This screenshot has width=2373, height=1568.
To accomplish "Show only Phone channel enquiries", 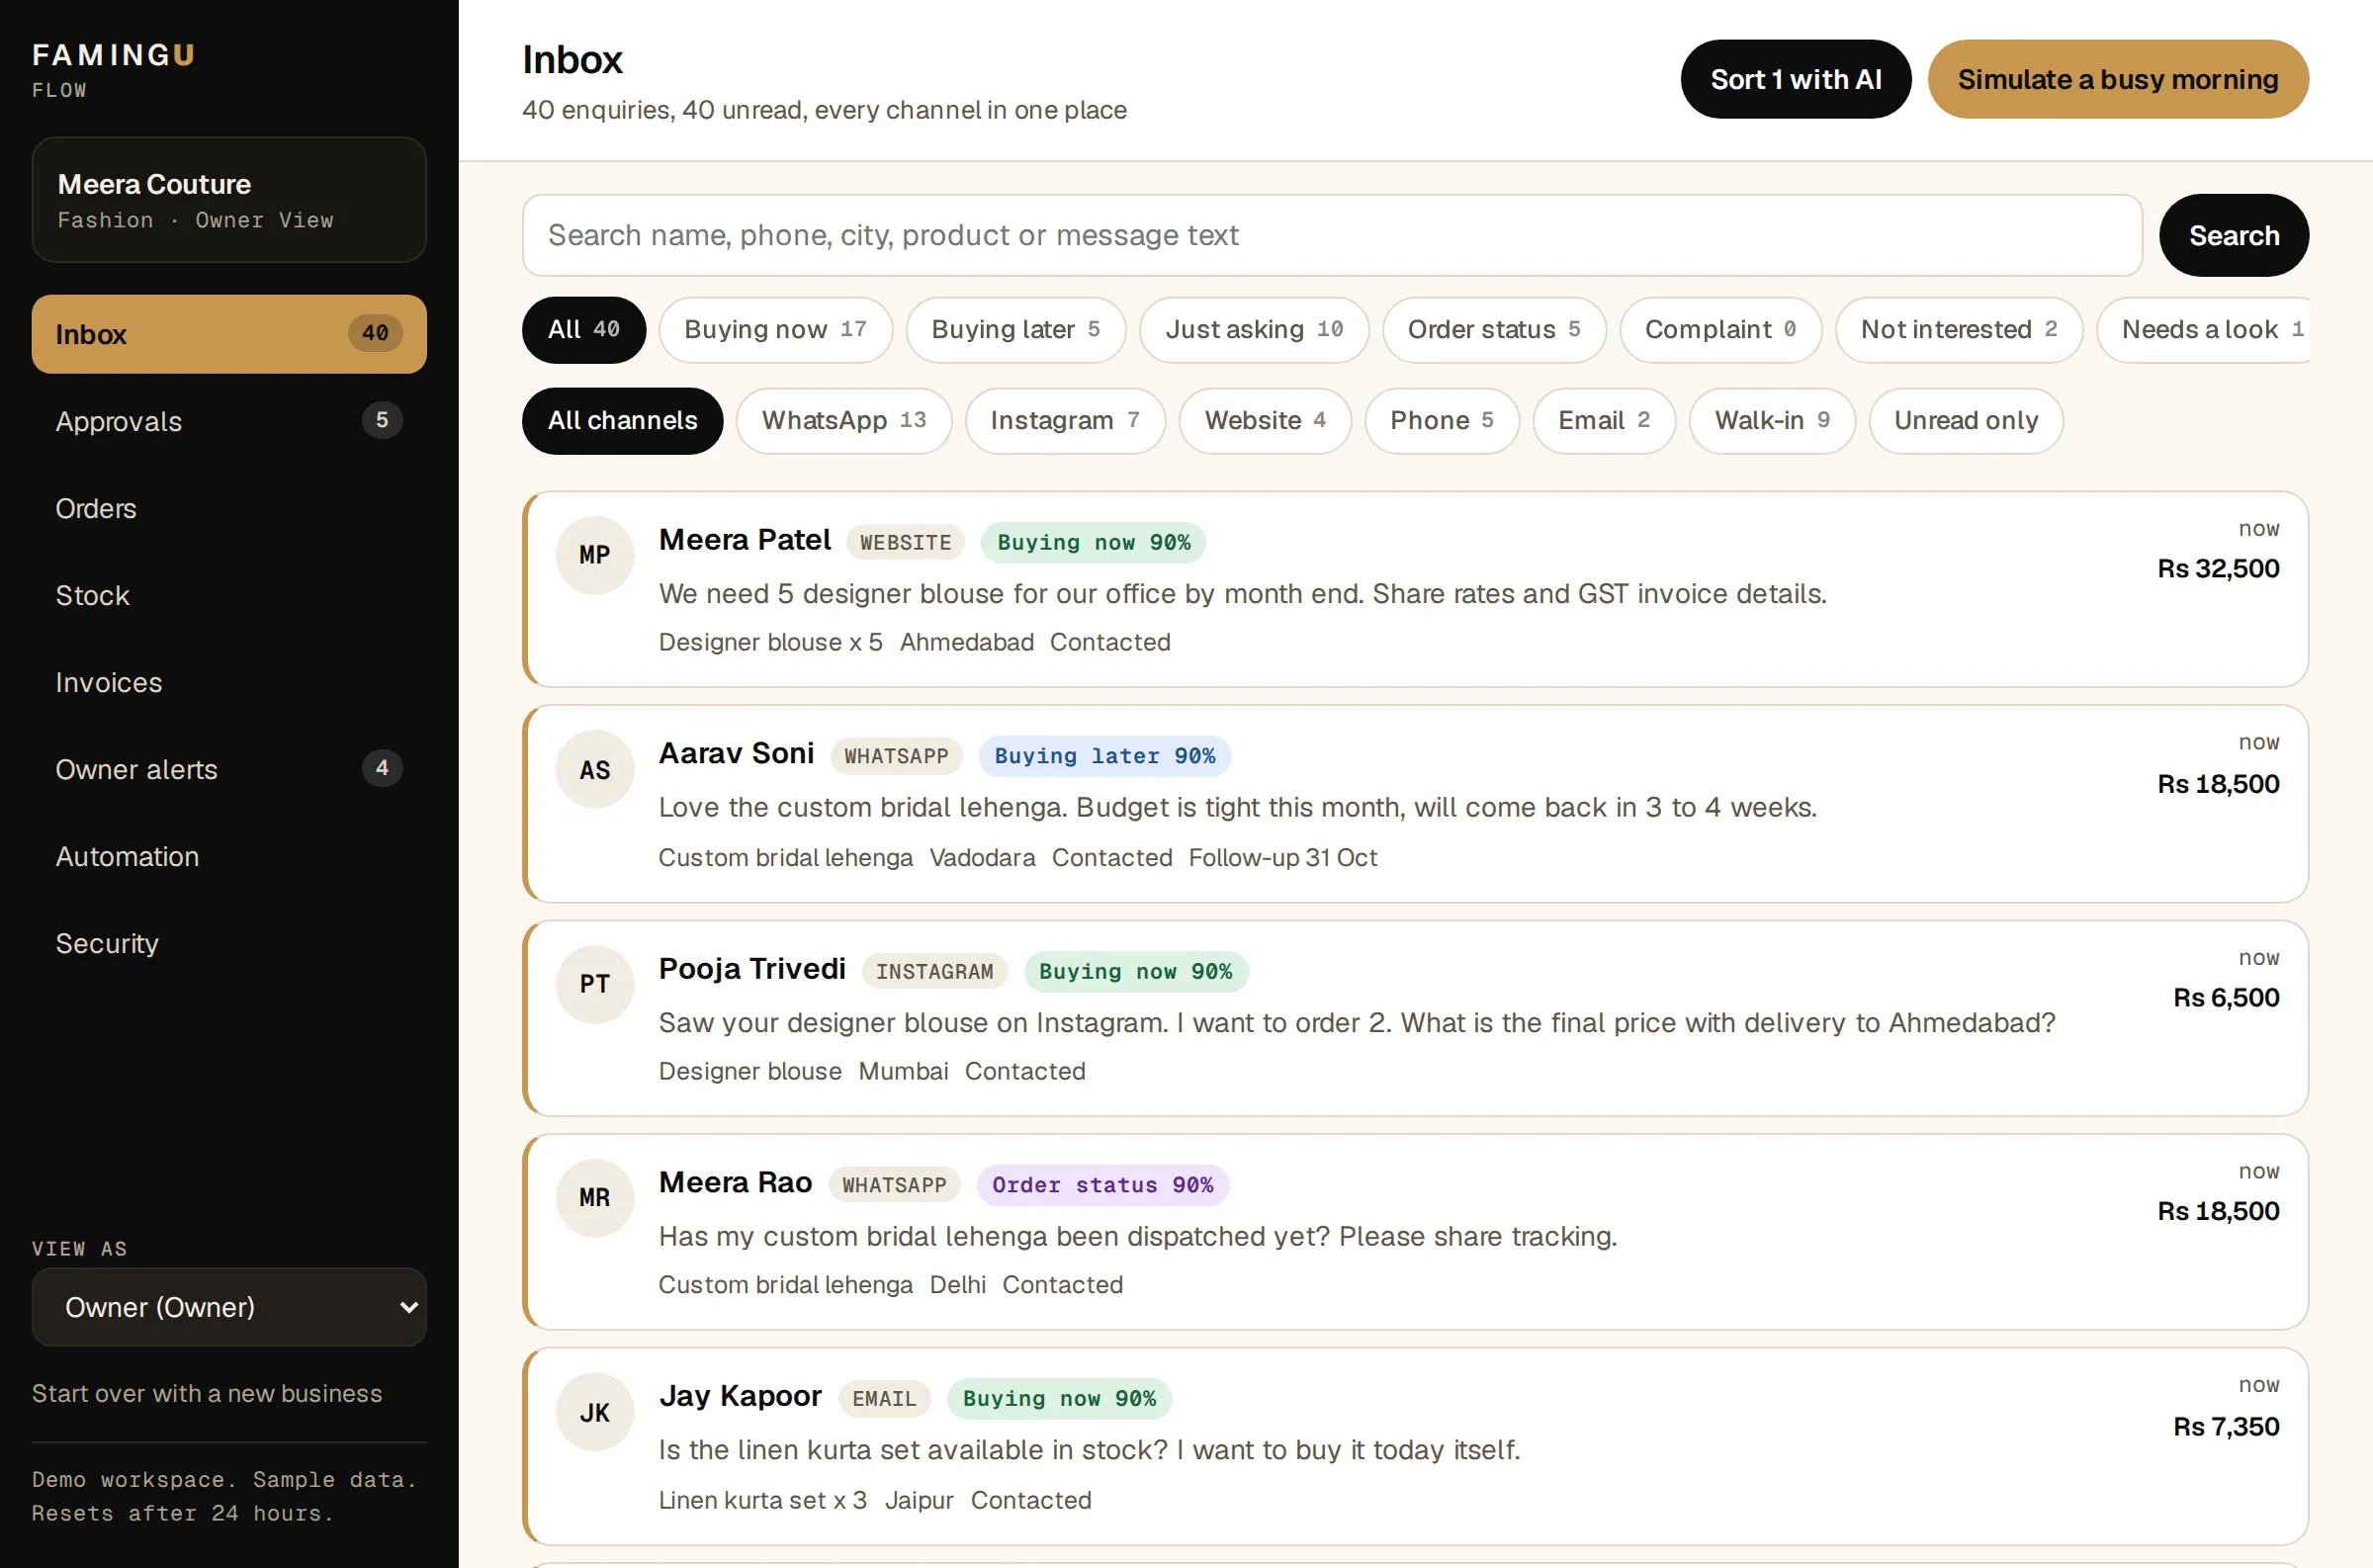I will (x=1441, y=420).
